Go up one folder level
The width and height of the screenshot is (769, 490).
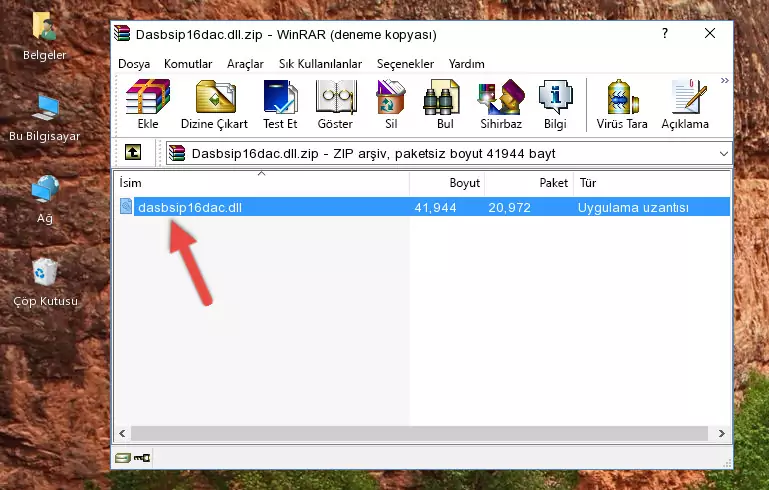click(133, 153)
